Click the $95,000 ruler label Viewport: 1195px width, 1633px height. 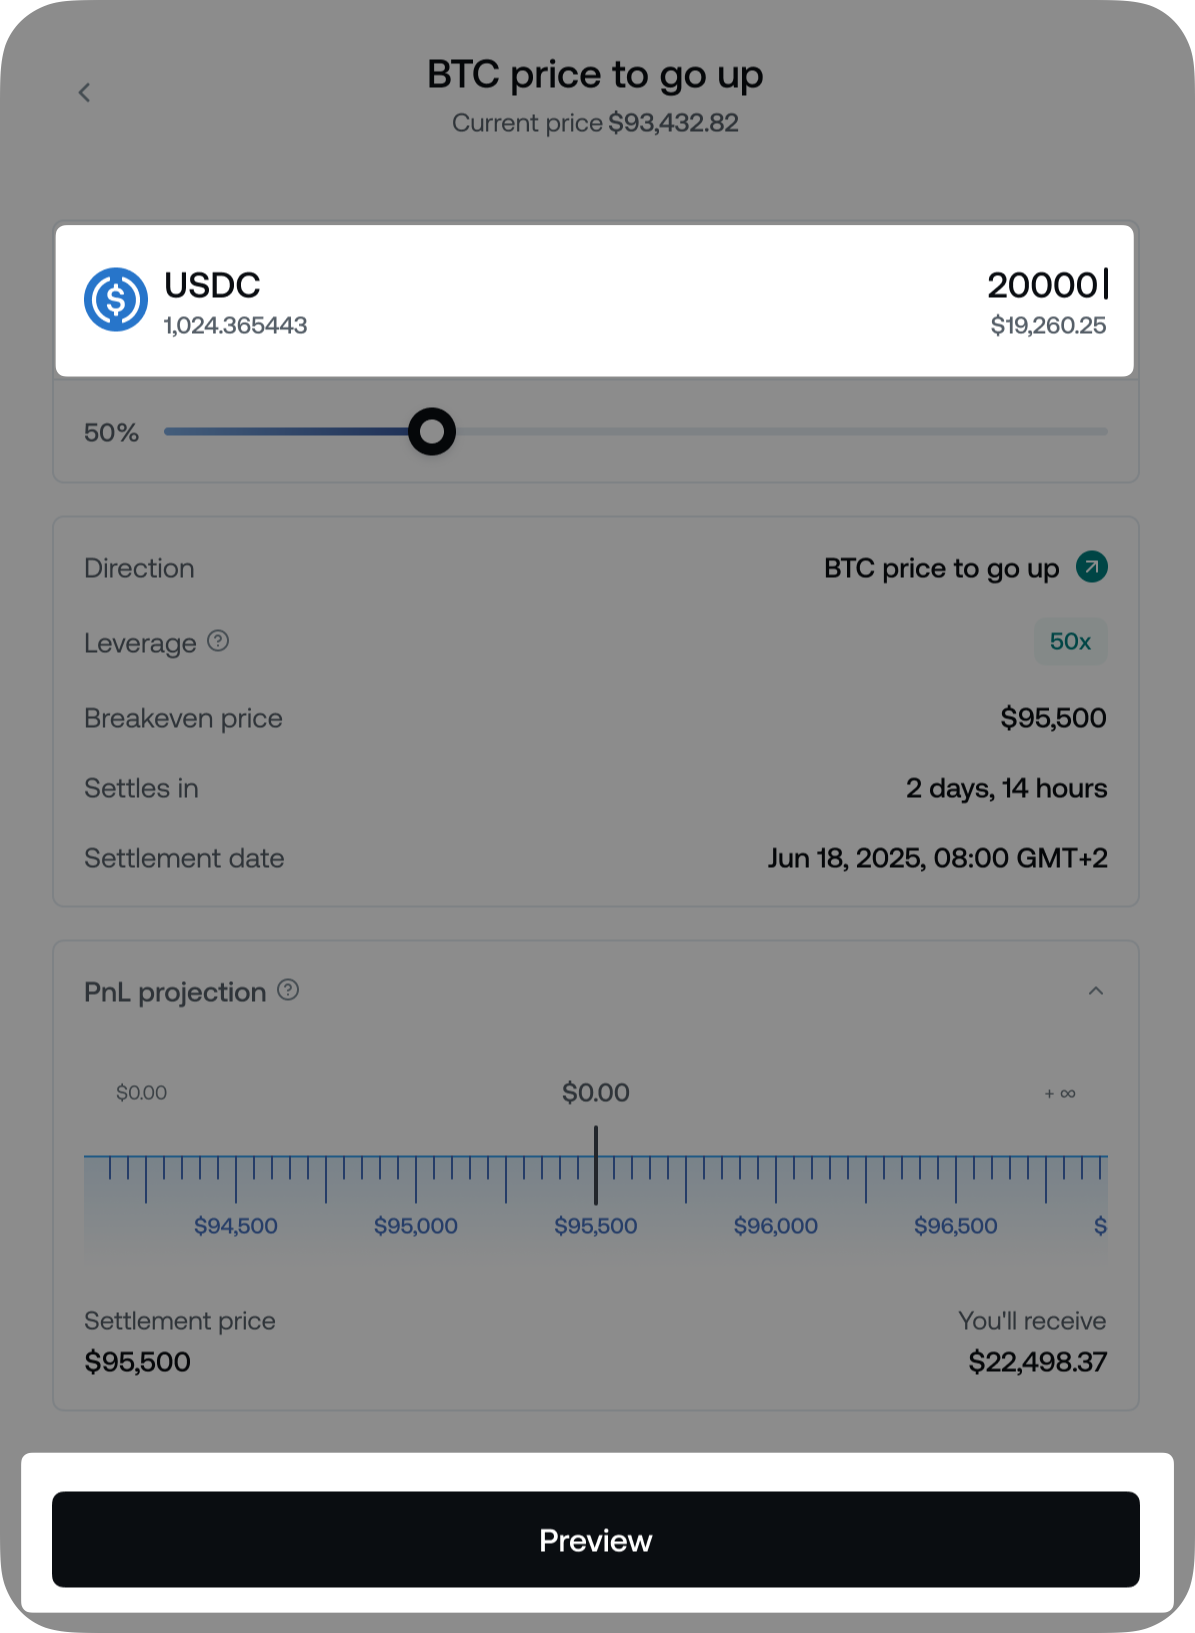pyautogui.click(x=416, y=1226)
